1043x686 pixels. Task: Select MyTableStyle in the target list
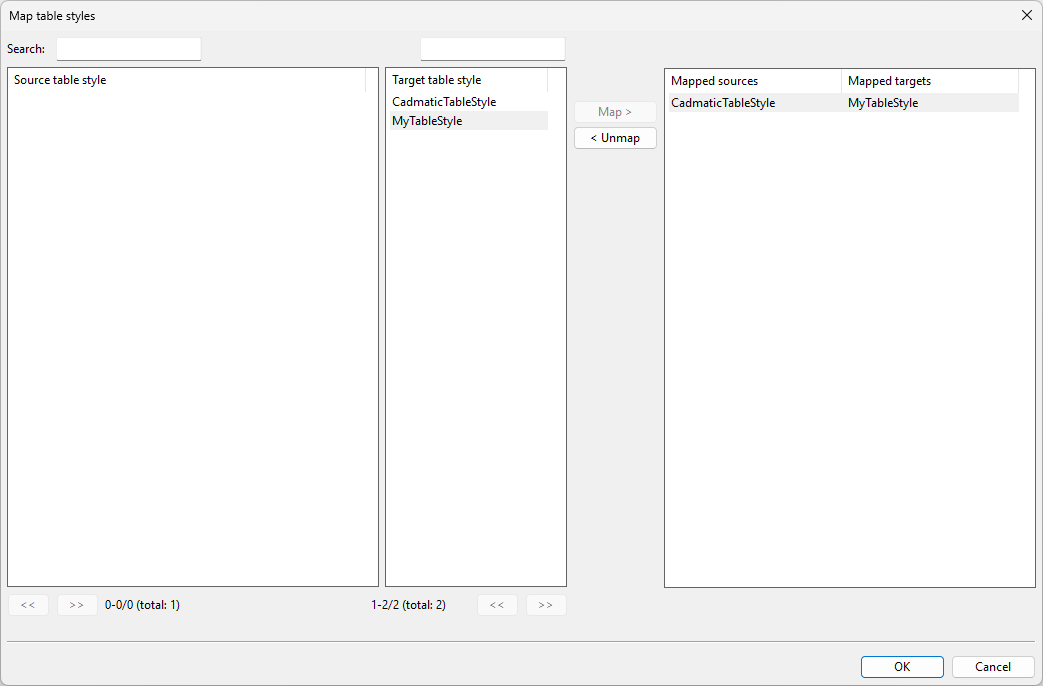(427, 121)
